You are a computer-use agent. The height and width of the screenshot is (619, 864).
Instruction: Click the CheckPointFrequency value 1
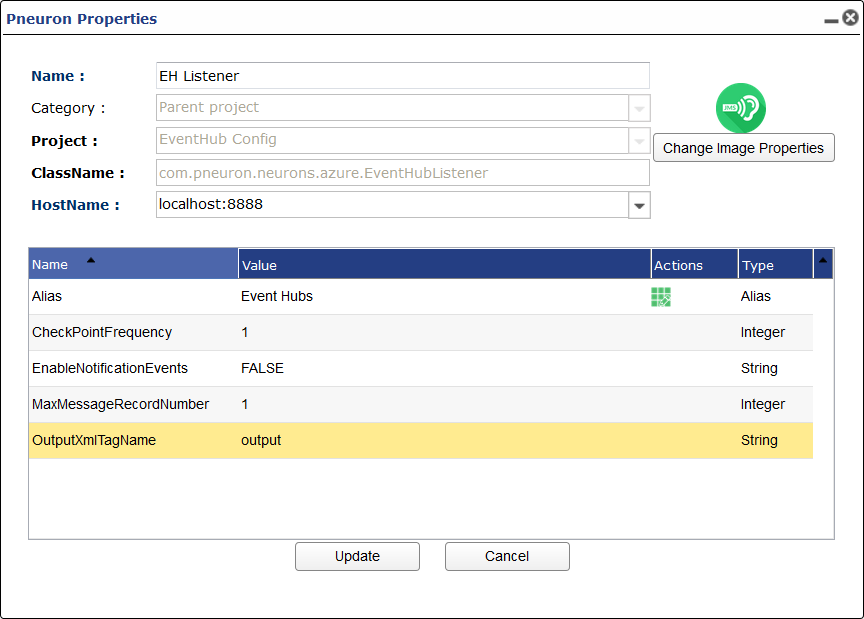coord(245,332)
